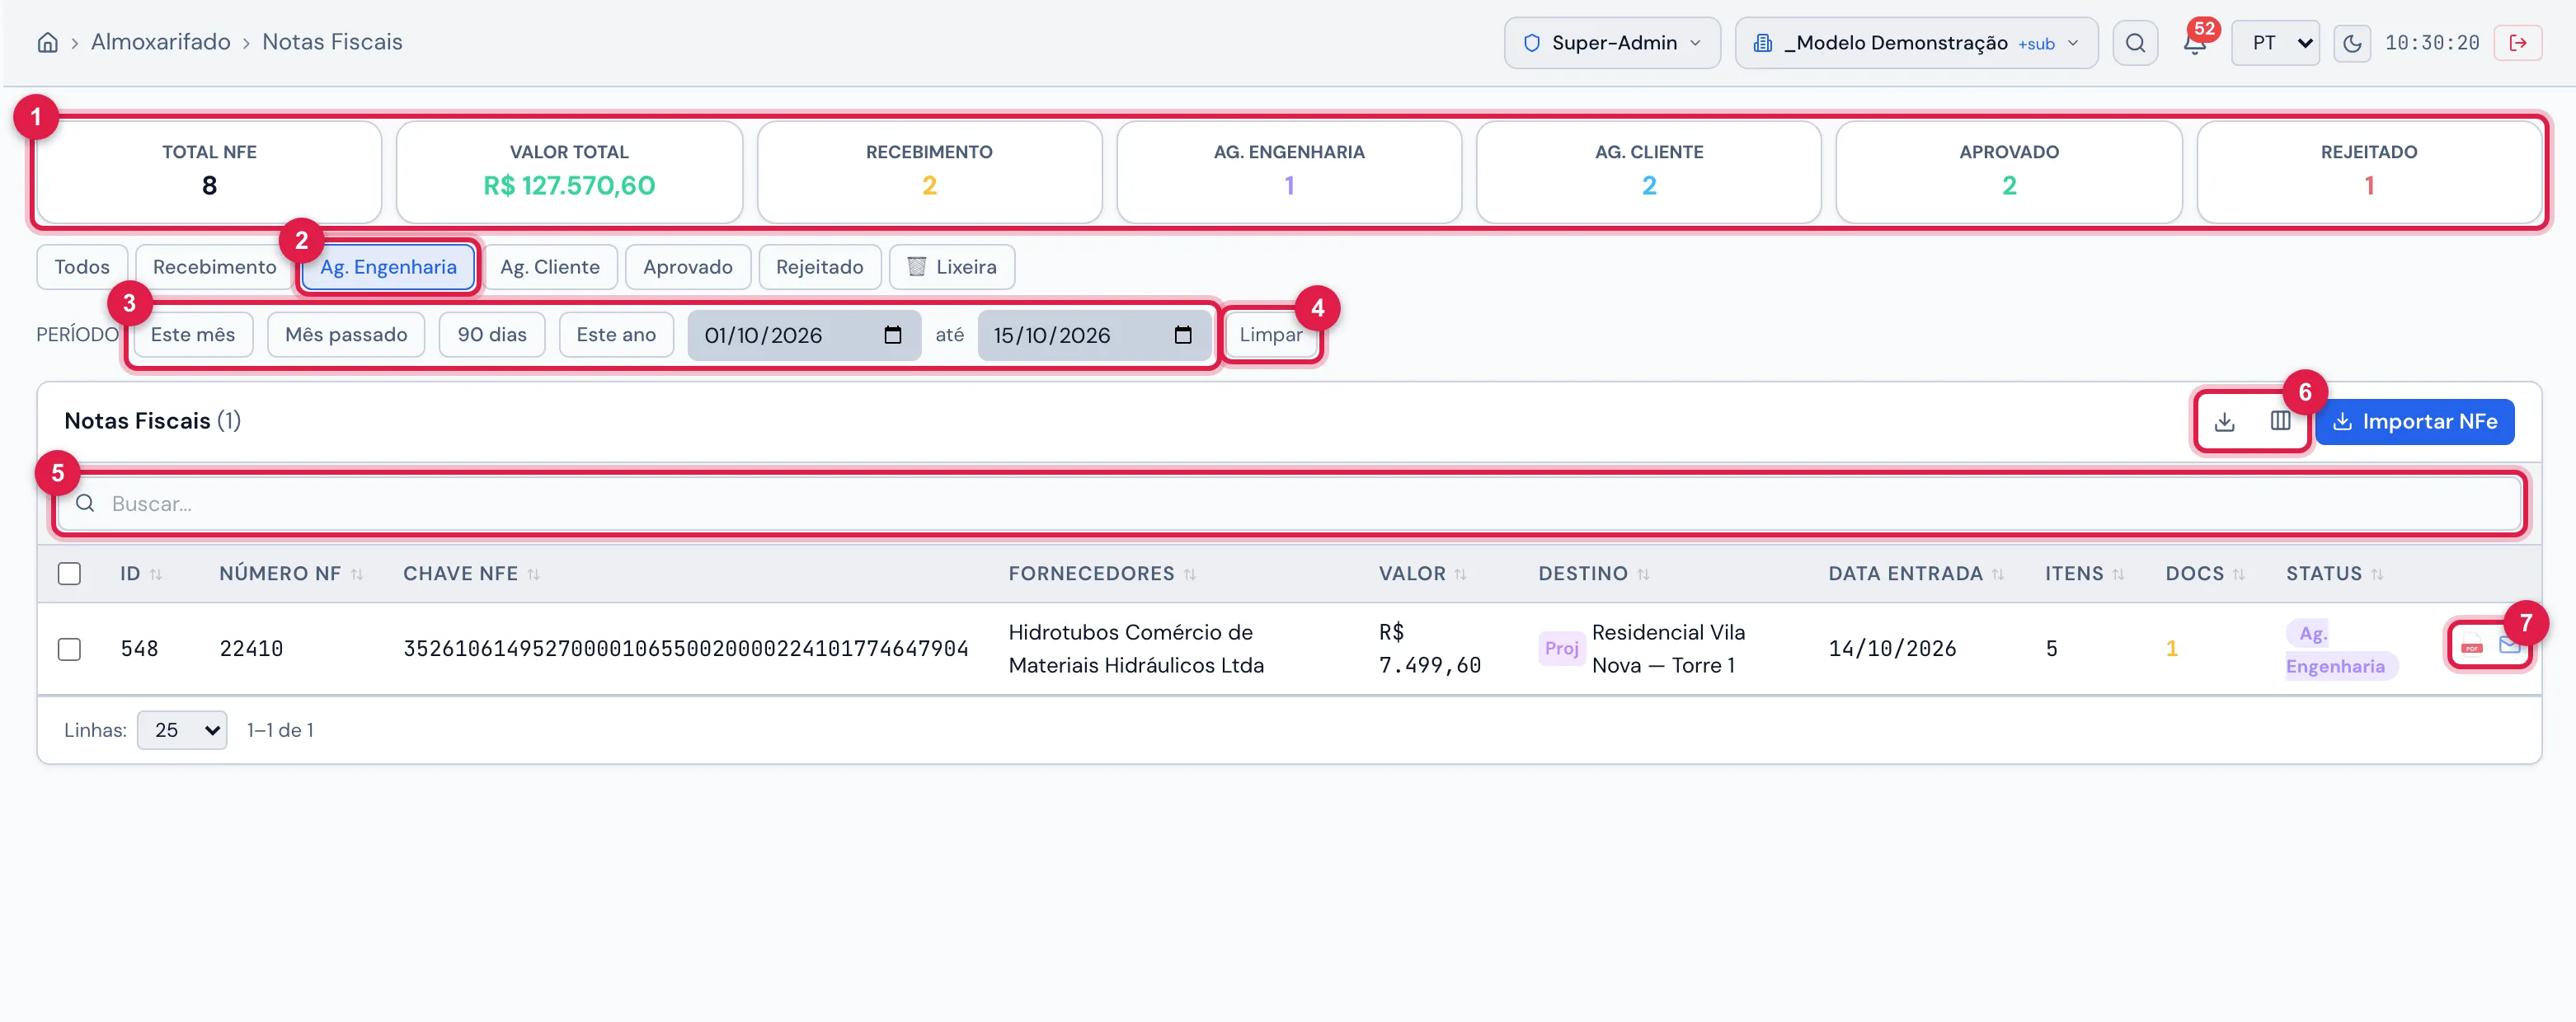This screenshot has width=2576, height=1022.
Task: Toggle dark mode moon icon
Action: (2352, 43)
